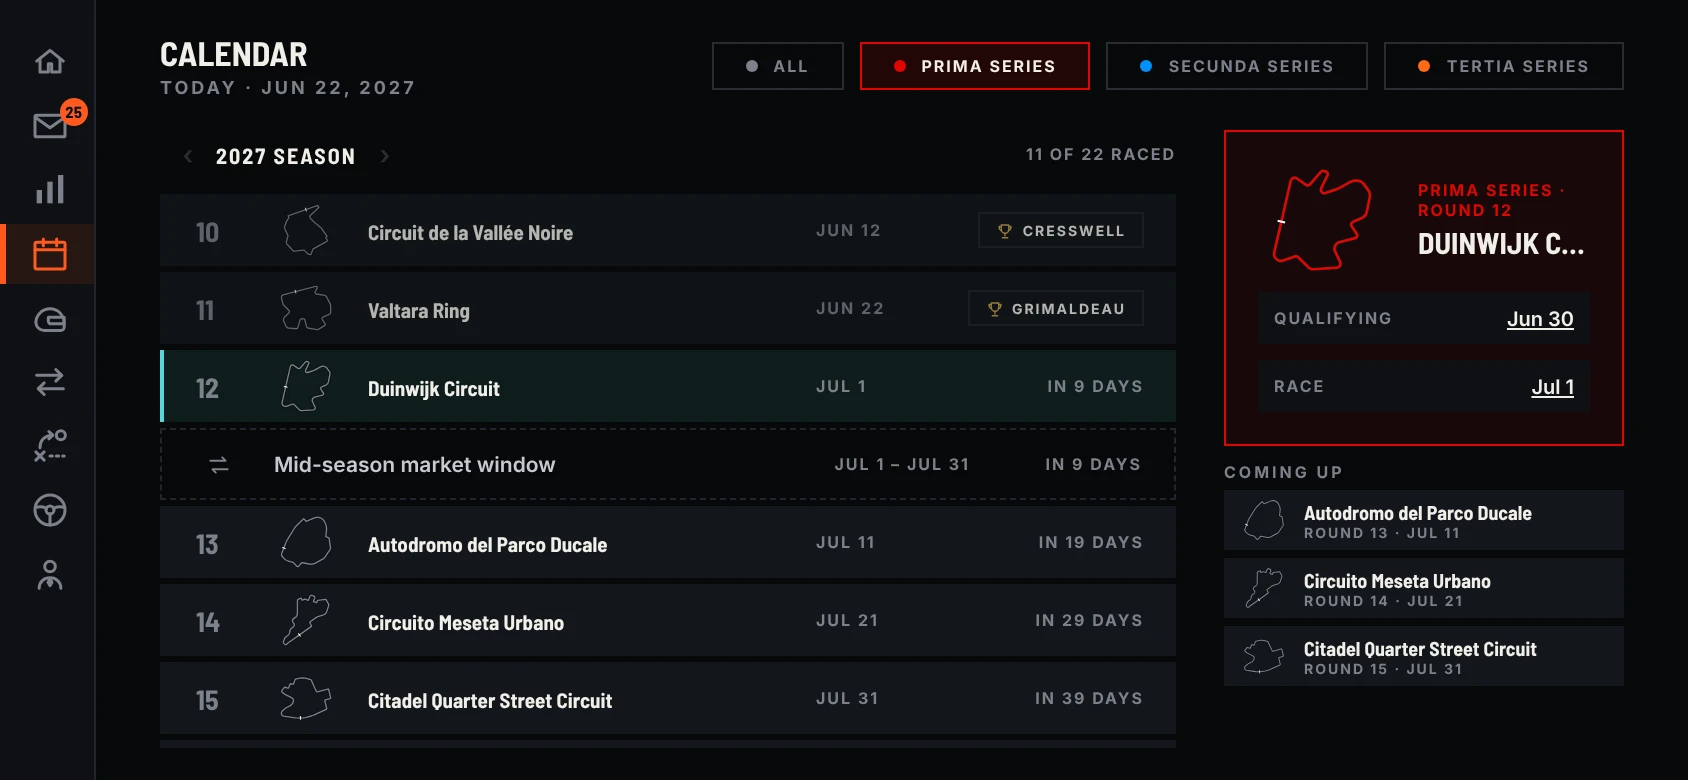The height and width of the screenshot is (780, 1688).
Task: Select the Prima Series filter tab
Action: pos(975,66)
